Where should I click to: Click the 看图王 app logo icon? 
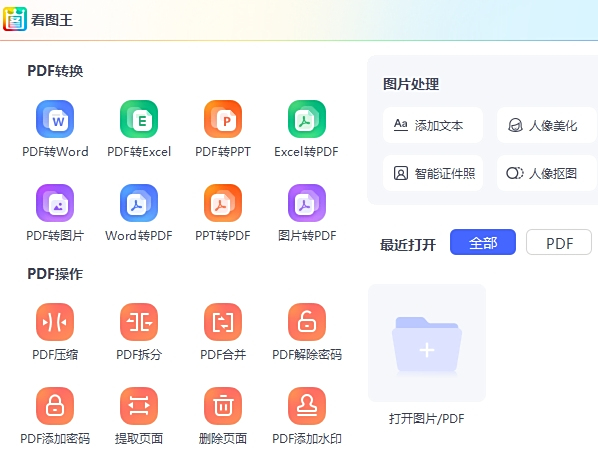tap(15, 19)
